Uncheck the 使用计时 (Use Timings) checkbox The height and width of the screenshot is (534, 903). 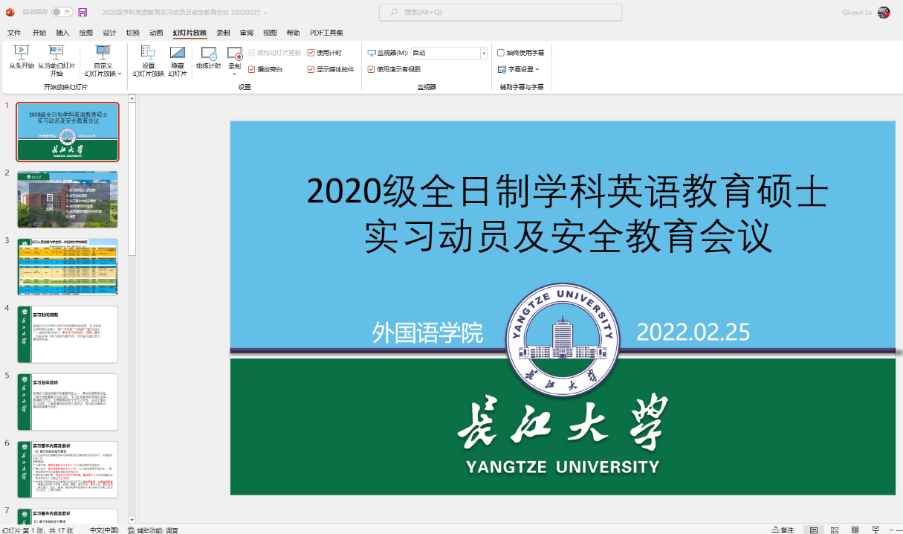point(311,53)
